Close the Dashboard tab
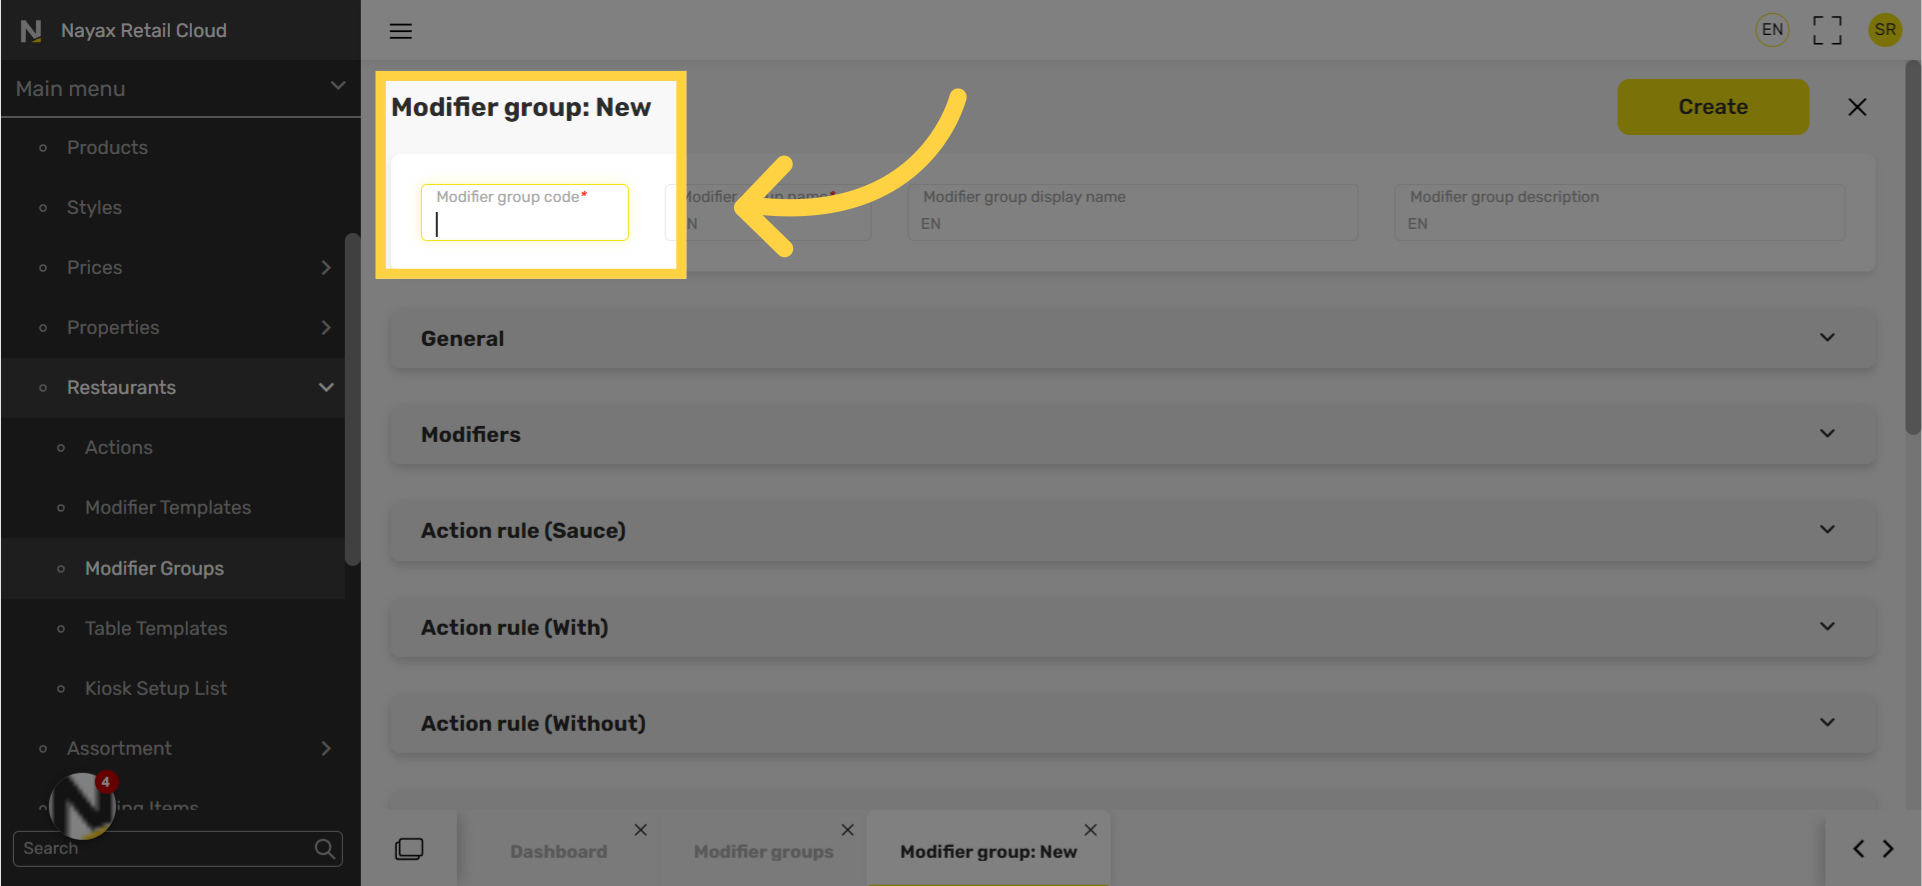Image resolution: width=1922 pixels, height=886 pixels. [x=641, y=830]
